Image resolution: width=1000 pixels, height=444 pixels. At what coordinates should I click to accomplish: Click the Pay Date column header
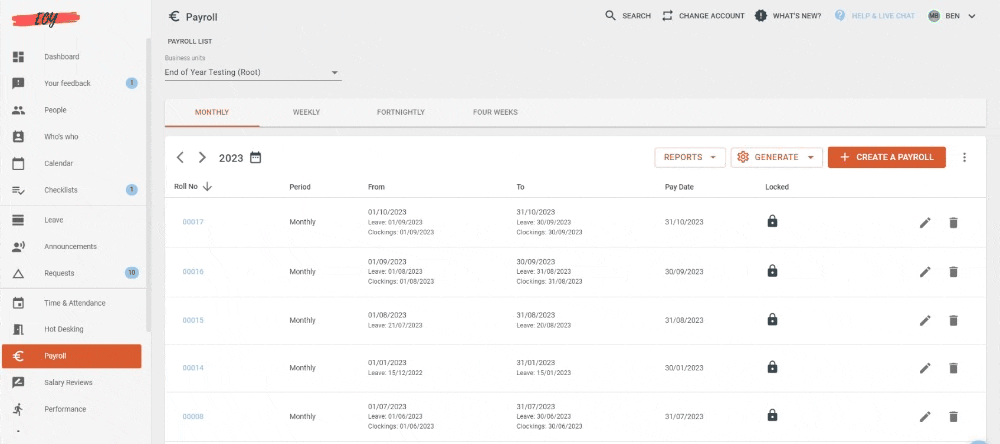point(679,187)
